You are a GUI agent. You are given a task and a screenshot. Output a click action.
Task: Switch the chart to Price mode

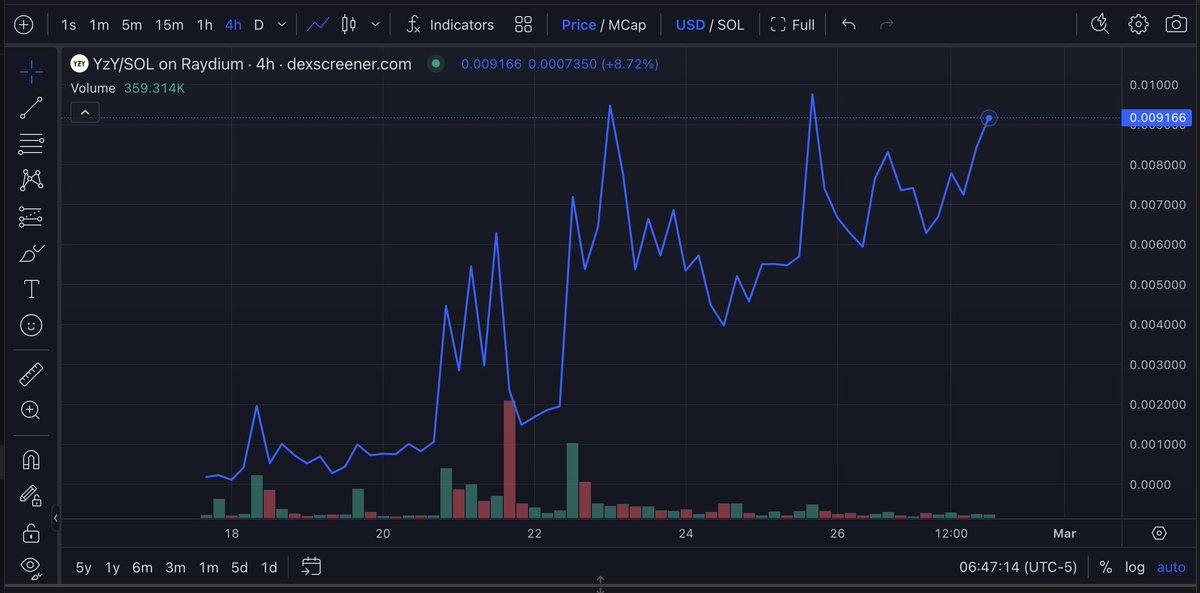(578, 24)
